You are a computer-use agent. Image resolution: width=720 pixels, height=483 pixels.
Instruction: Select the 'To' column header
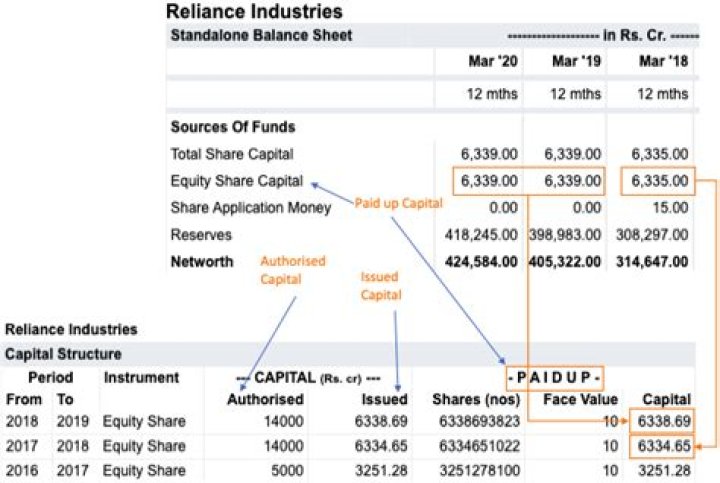pos(65,399)
